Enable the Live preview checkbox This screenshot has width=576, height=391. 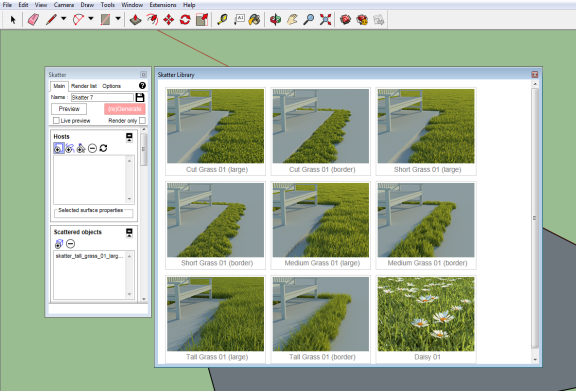tap(56, 121)
